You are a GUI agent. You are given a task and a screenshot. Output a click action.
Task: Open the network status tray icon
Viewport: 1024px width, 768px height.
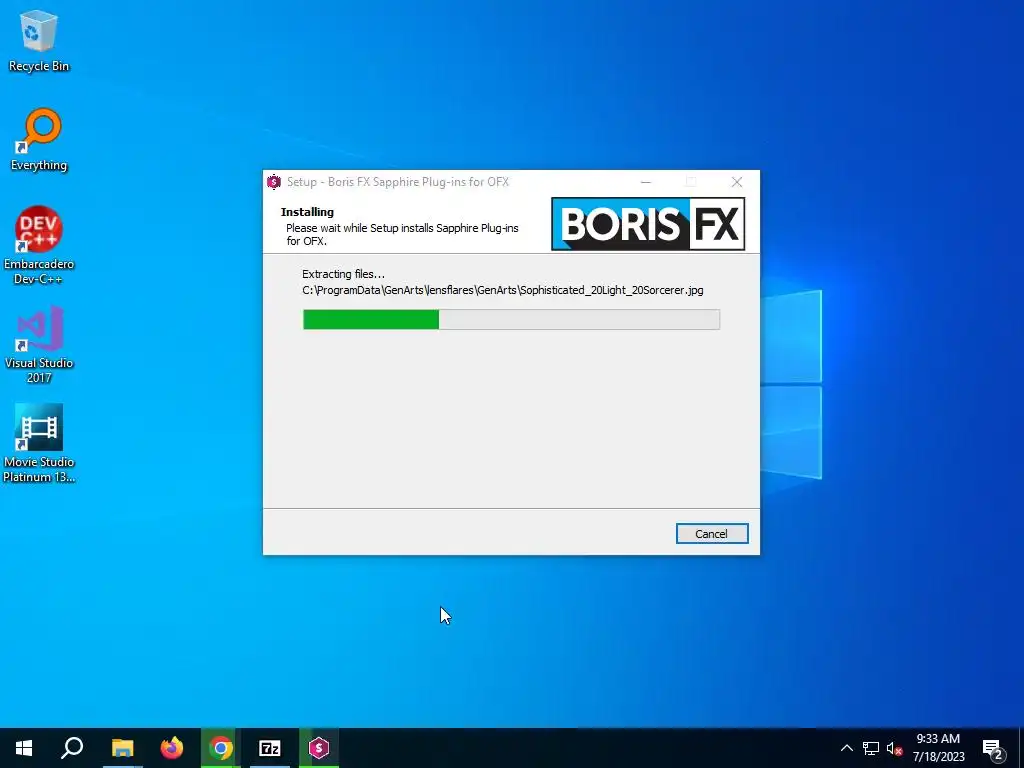(871, 748)
